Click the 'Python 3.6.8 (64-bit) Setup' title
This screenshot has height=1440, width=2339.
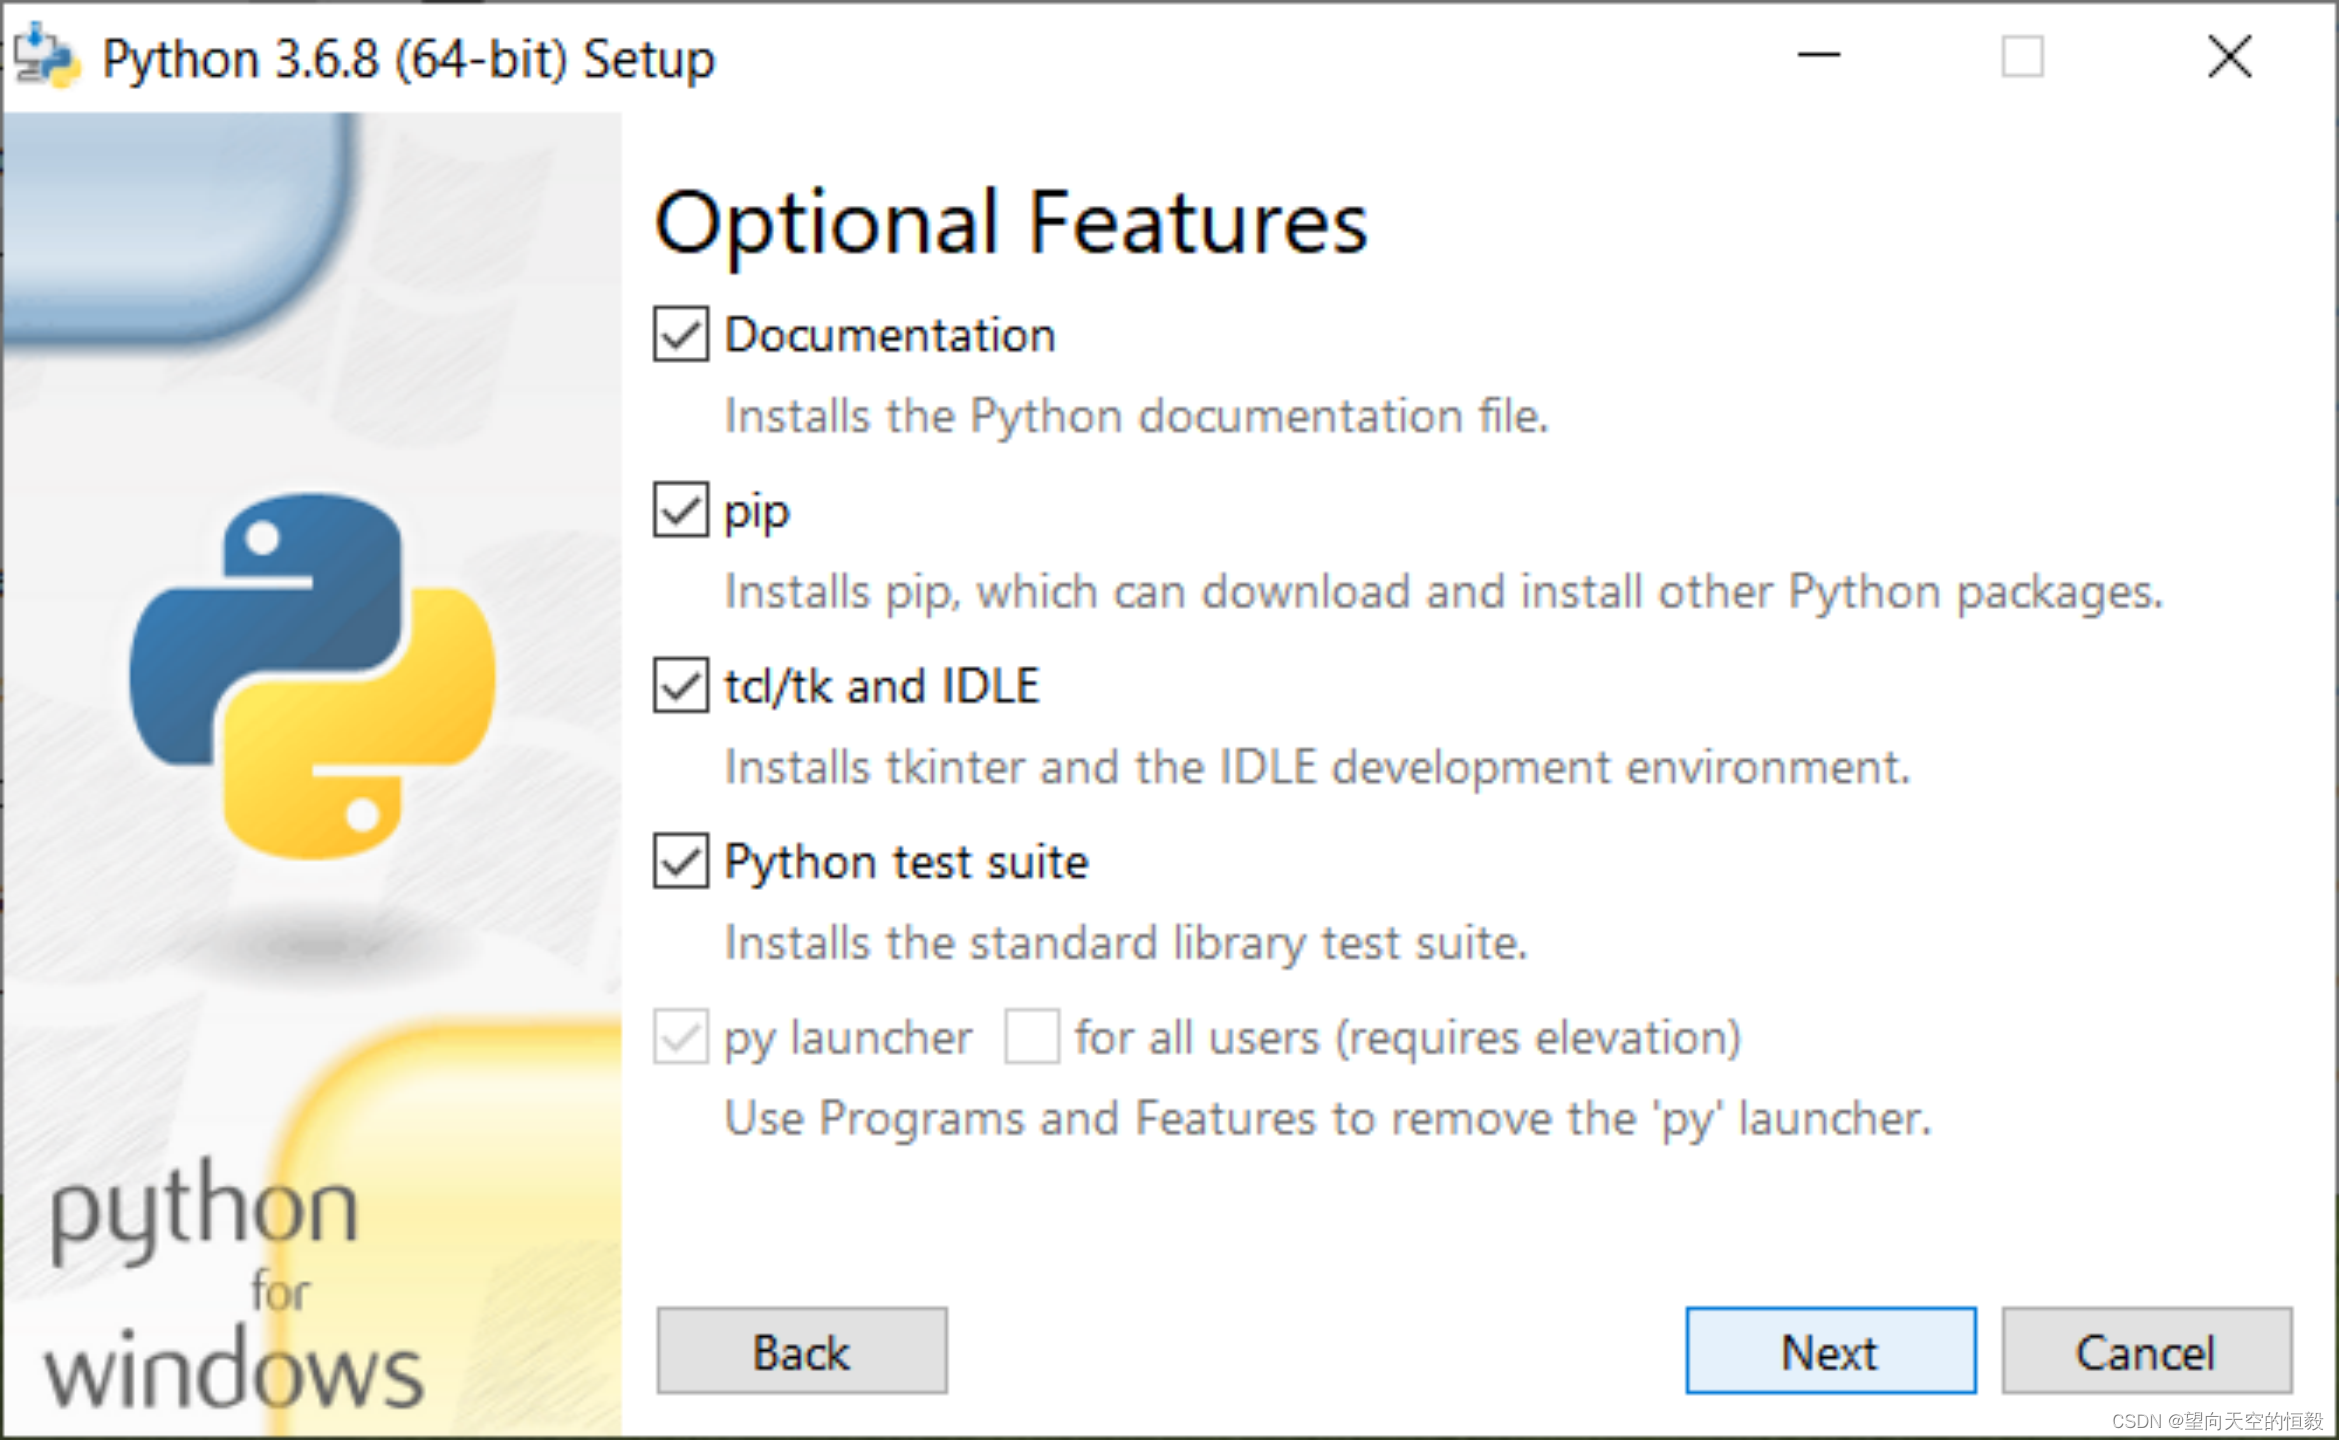[x=409, y=59]
